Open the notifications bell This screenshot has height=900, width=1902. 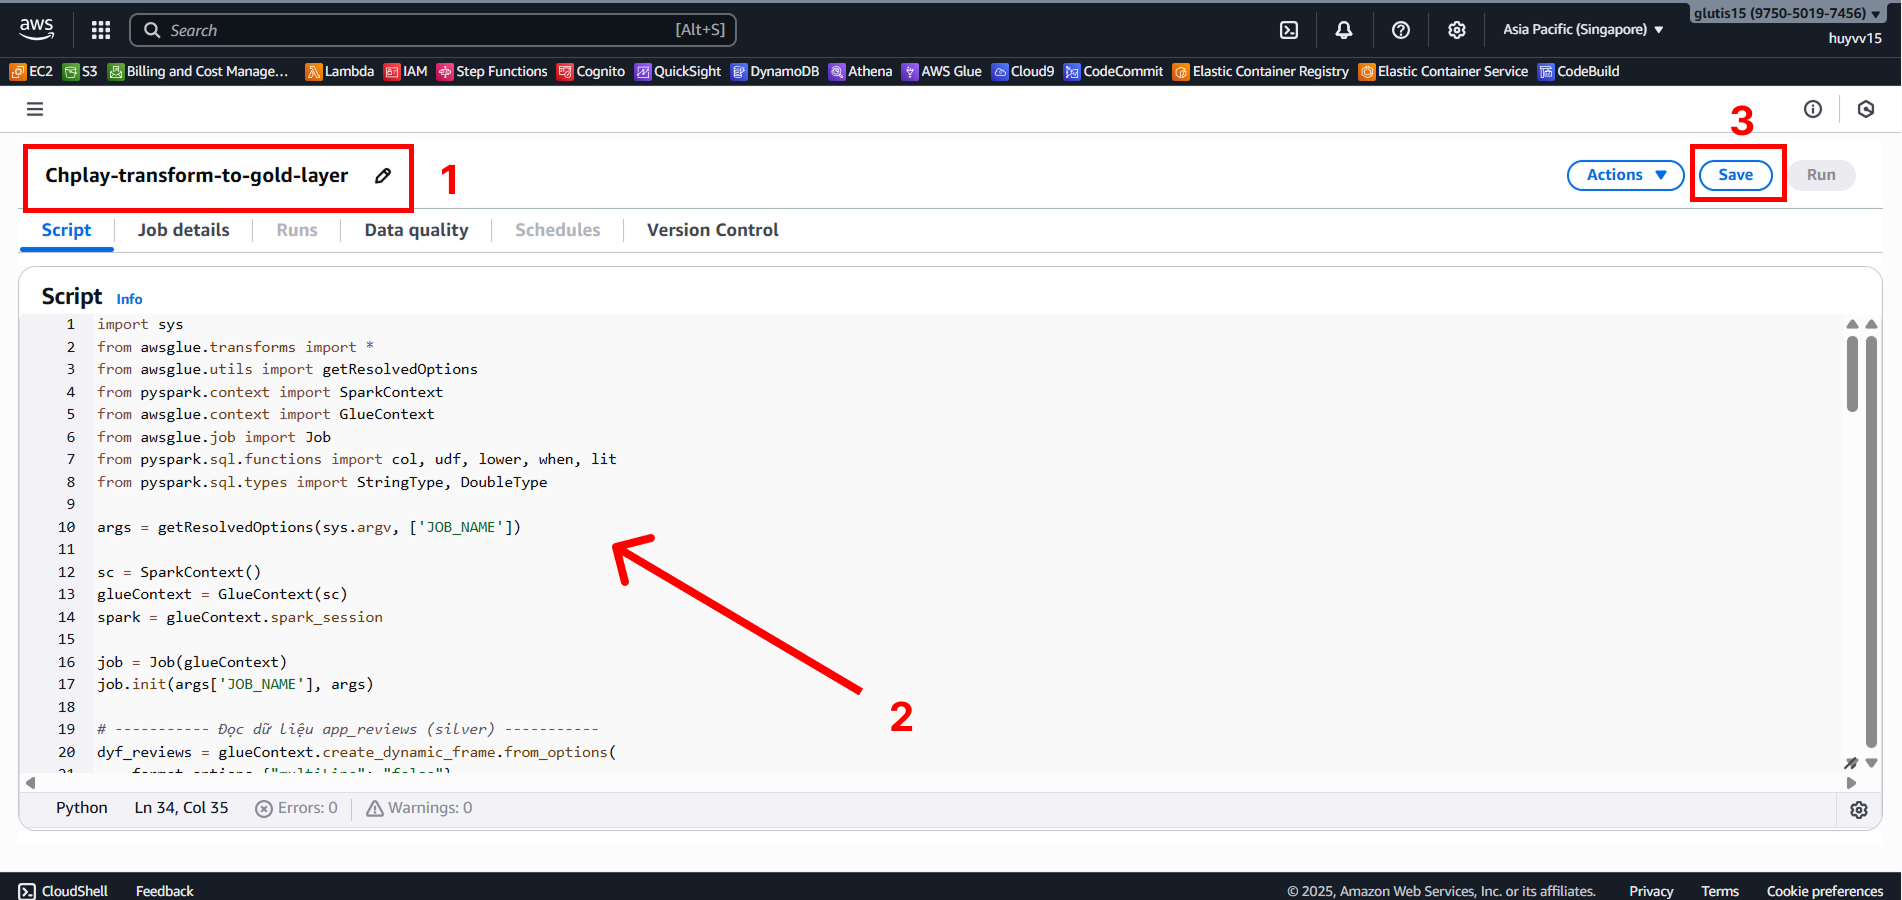pyautogui.click(x=1344, y=30)
